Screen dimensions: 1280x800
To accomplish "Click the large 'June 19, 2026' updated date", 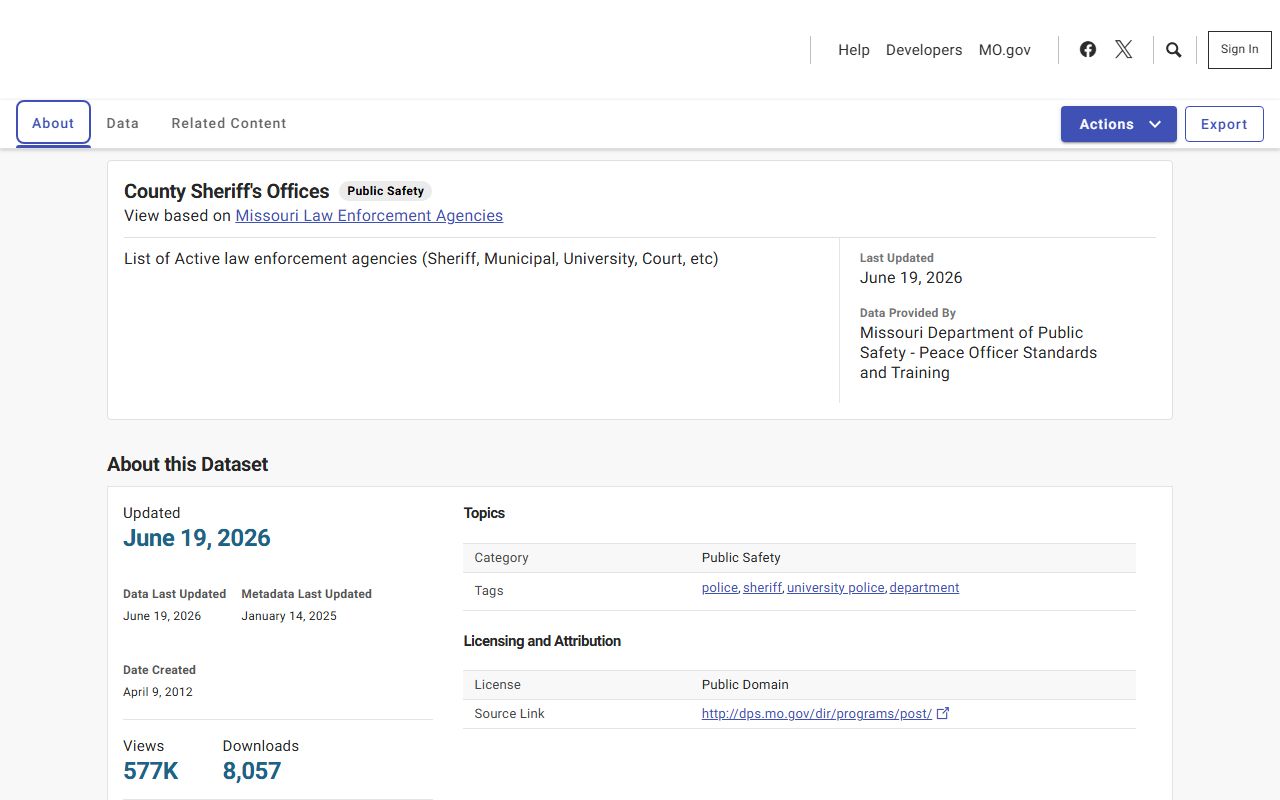I will point(197,538).
